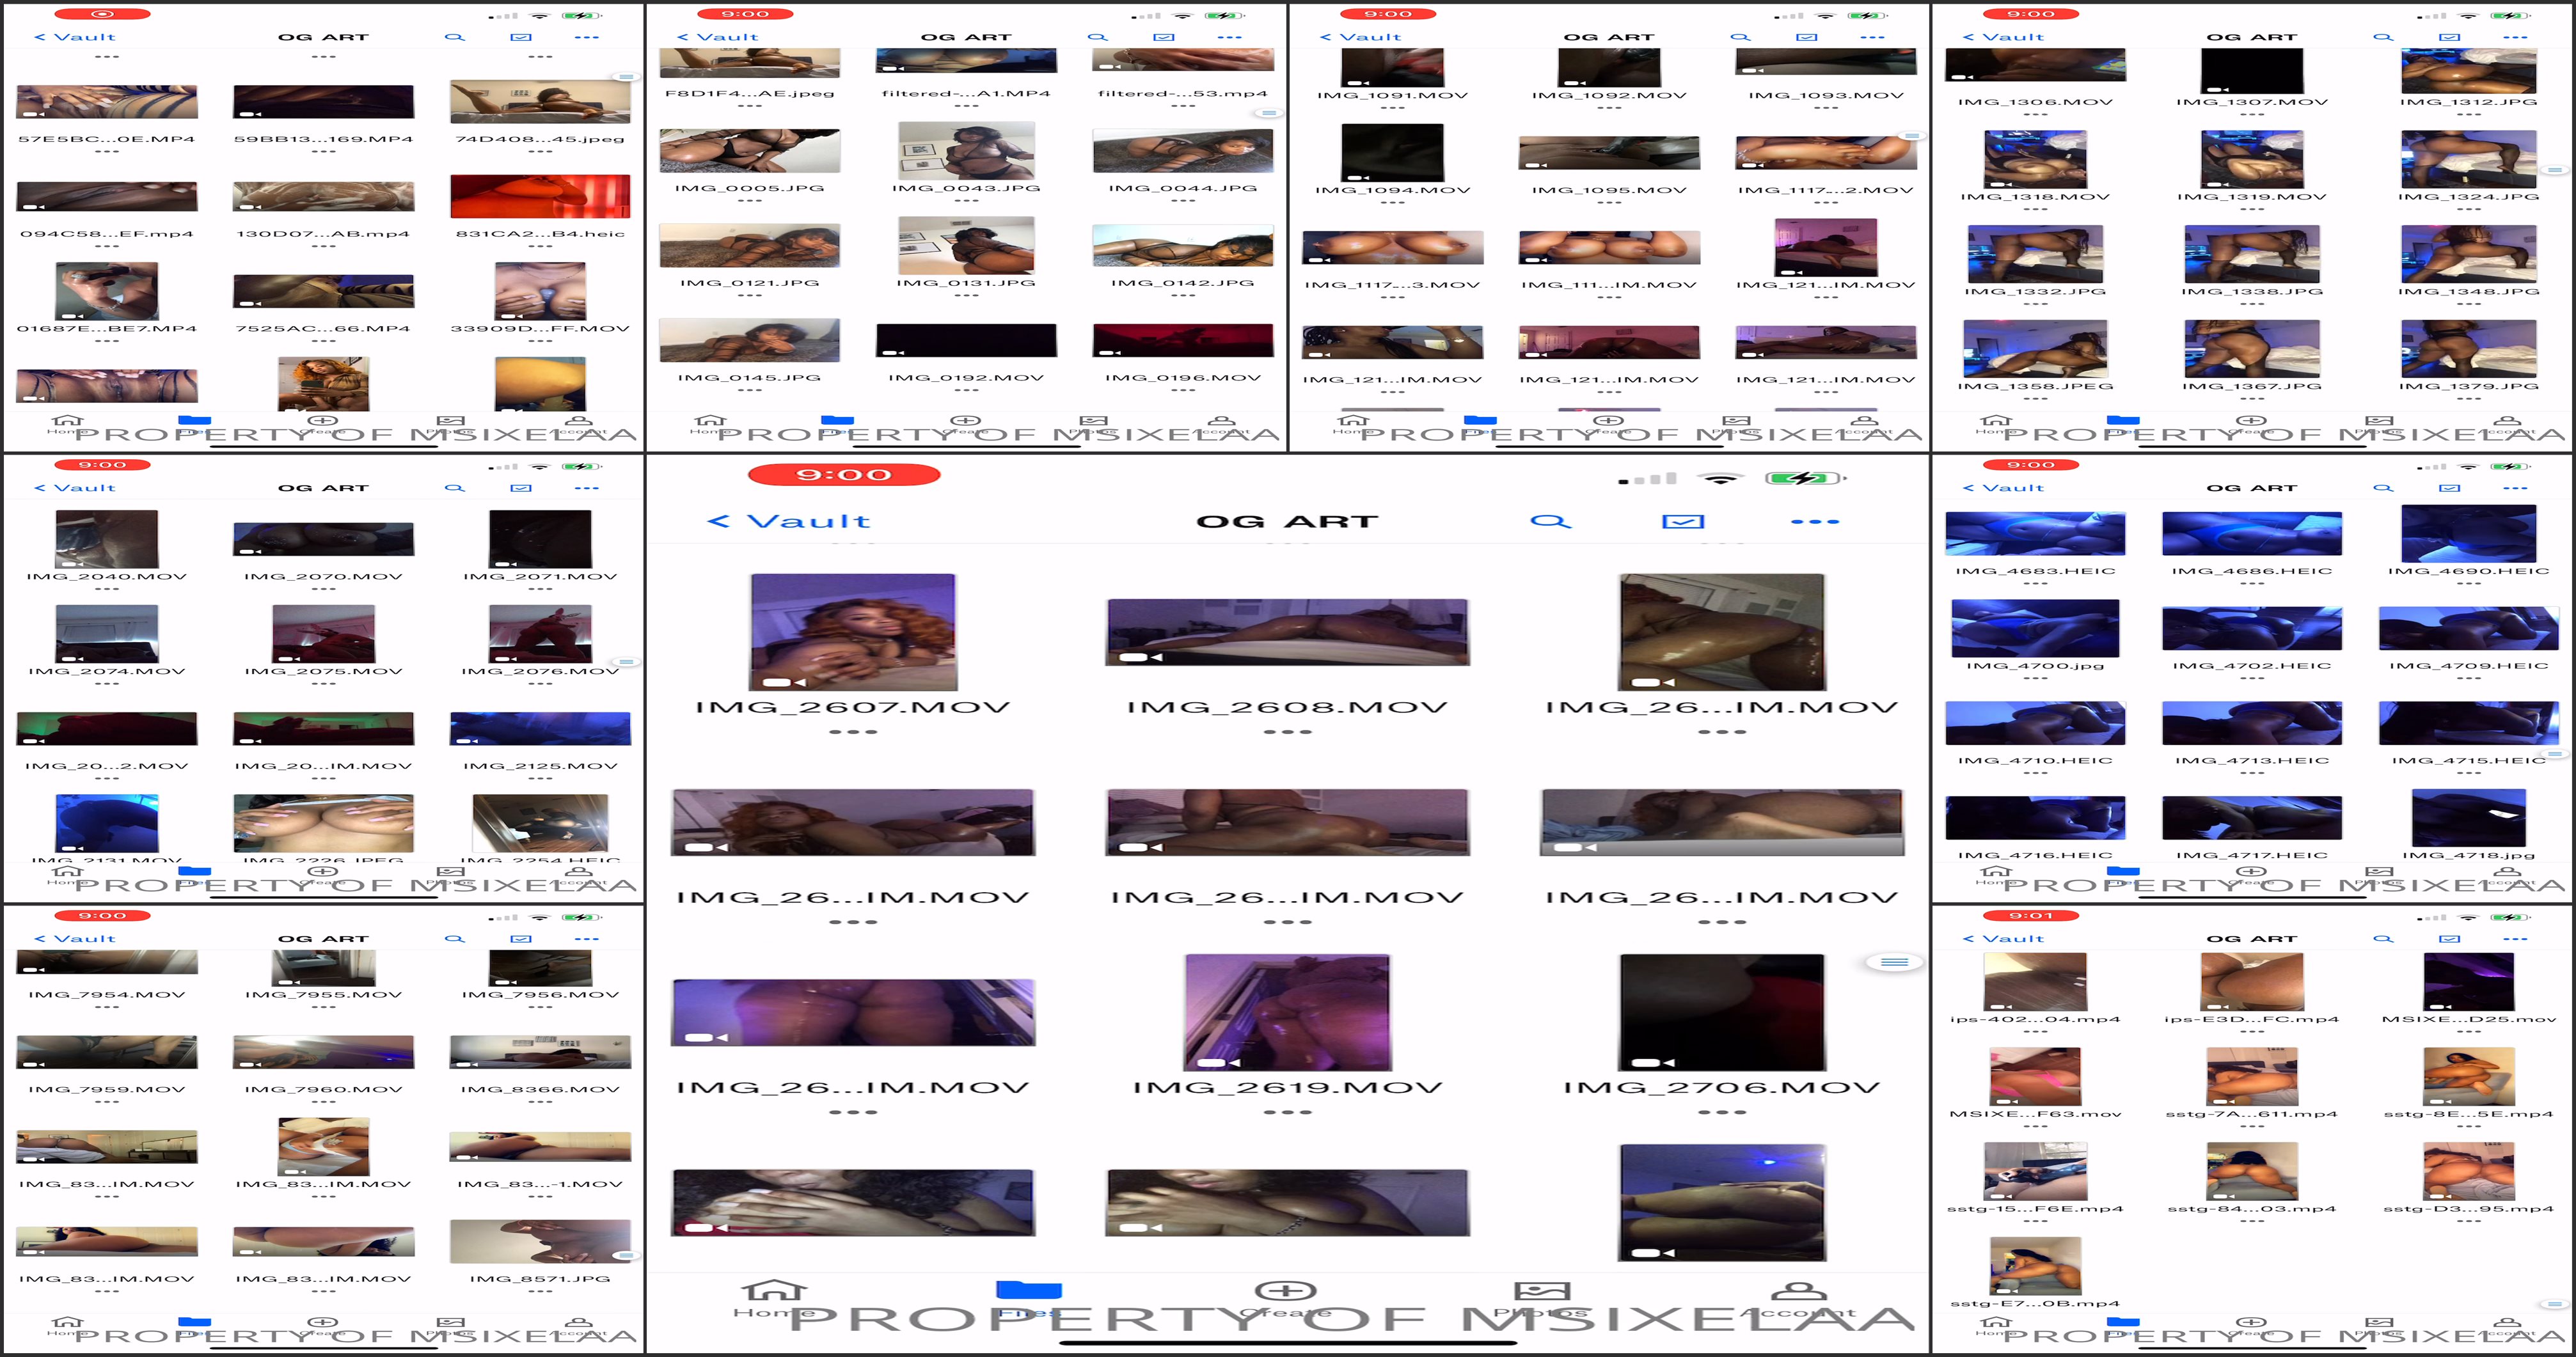Open options dots under IMG_2706.MOV
Viewport: 2576px width, 1357px height.
coord(1722,1112)
